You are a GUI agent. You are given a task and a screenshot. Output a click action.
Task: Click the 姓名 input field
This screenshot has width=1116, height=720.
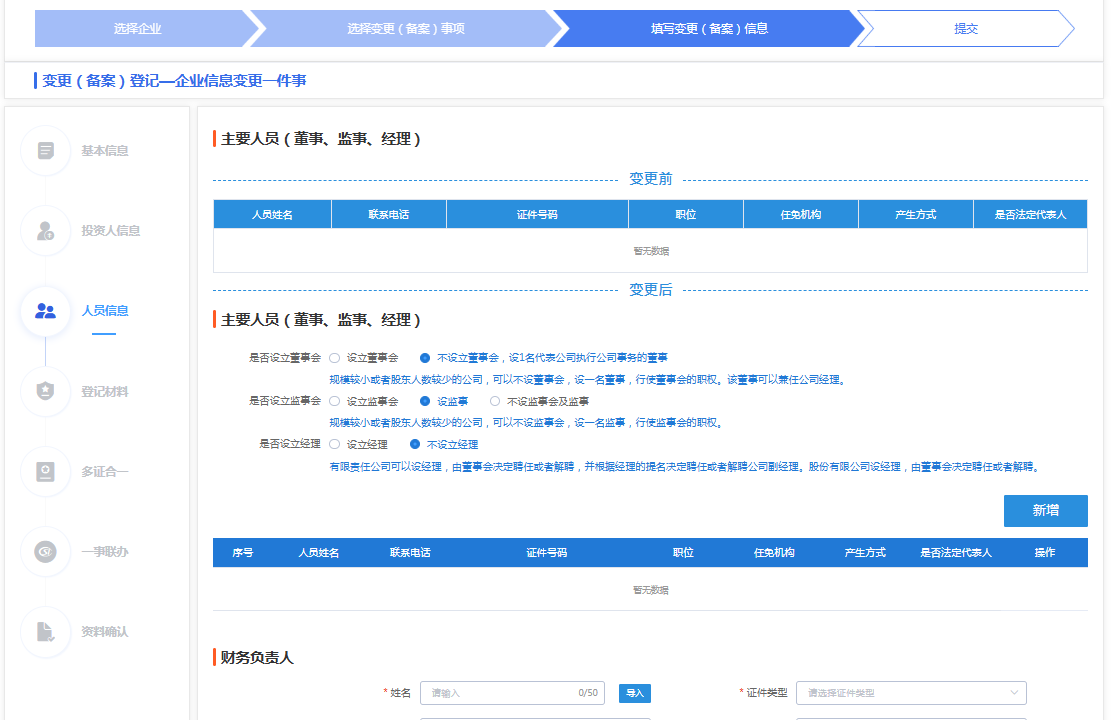pyautogui.click(x=500, y=693)
